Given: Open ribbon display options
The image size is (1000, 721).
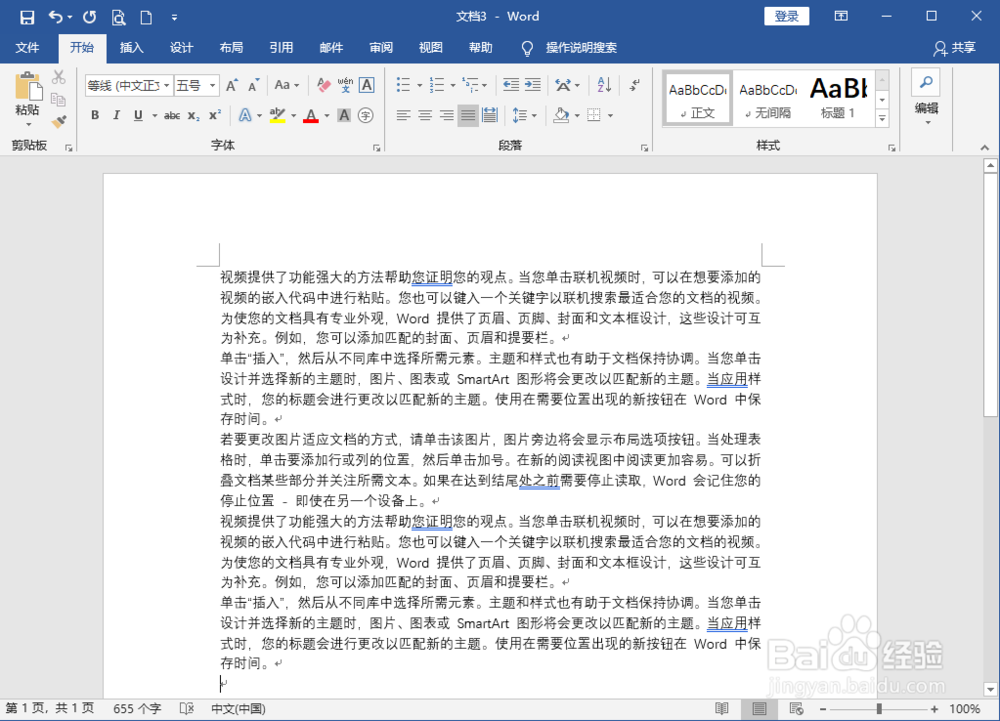Looking at the screenshot, I should (x=841, y=16).
